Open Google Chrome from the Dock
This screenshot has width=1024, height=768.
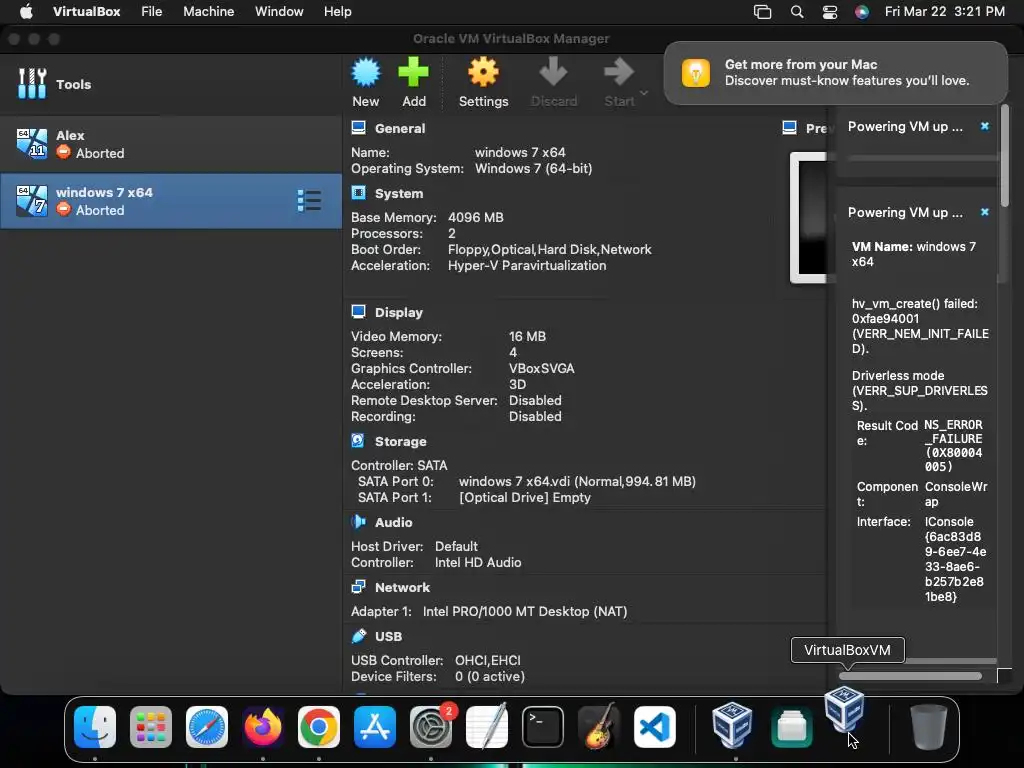319,727
